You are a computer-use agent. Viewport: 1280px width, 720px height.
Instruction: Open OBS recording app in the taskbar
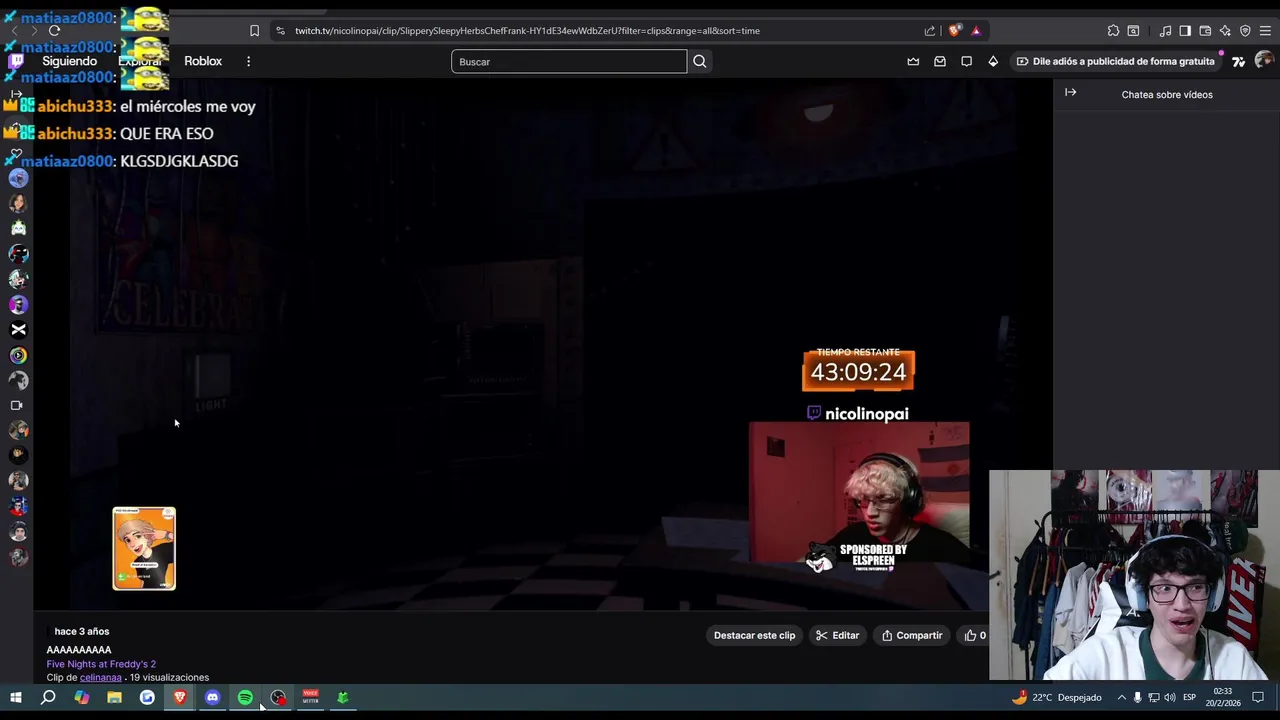[278, 697]
